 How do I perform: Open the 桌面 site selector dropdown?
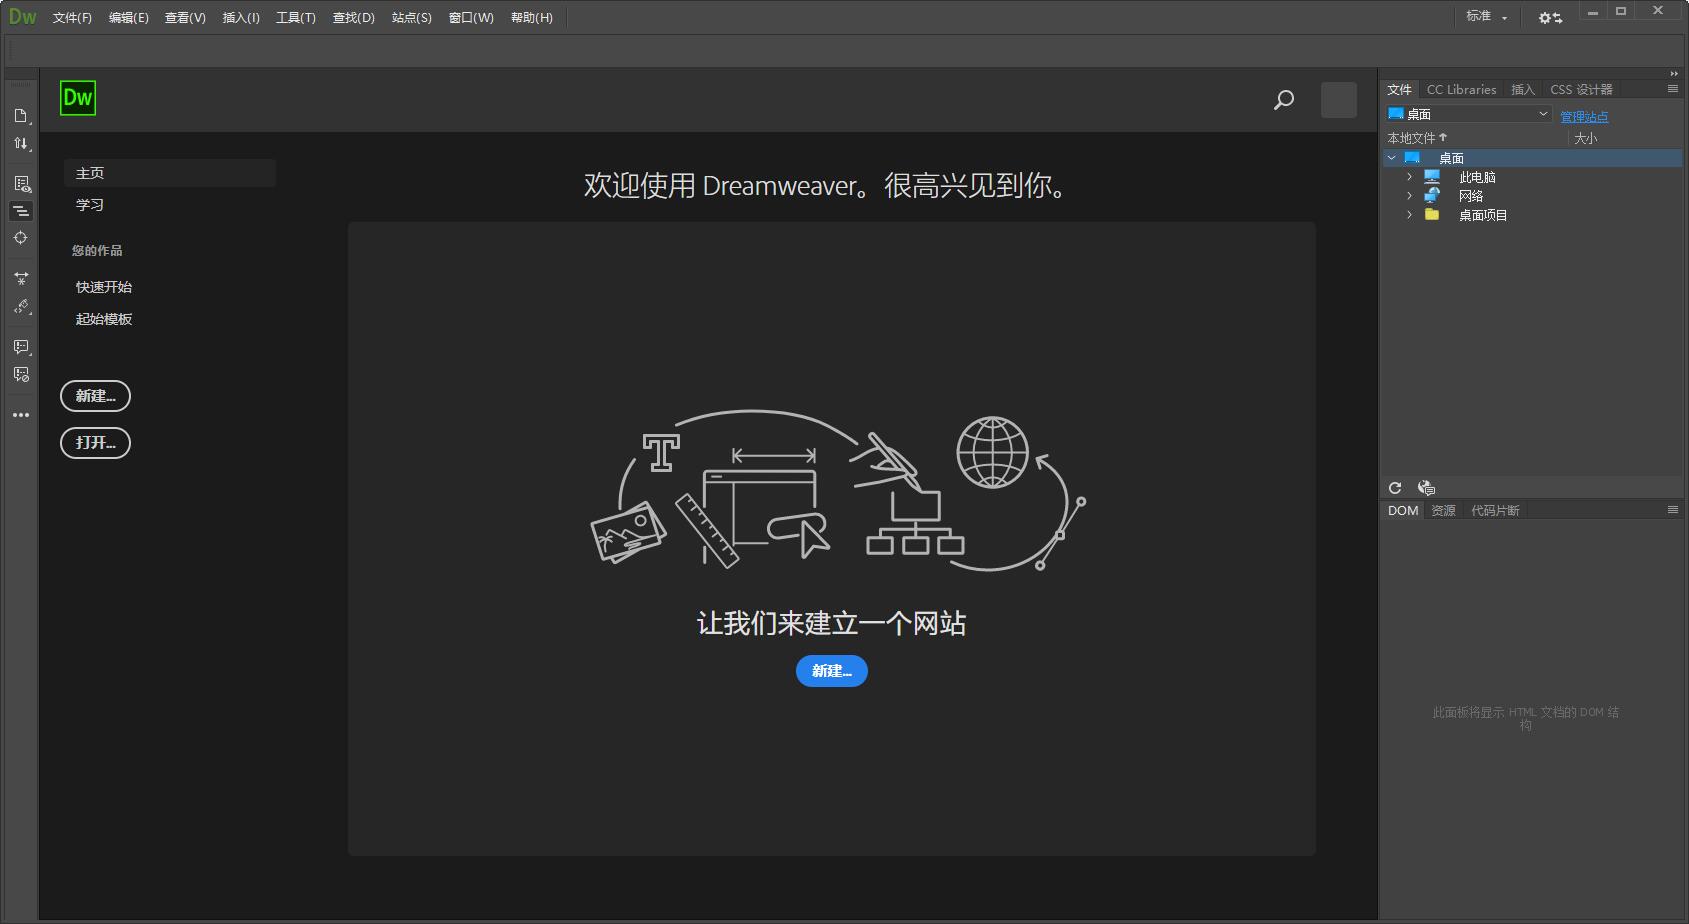(1468, 114)
